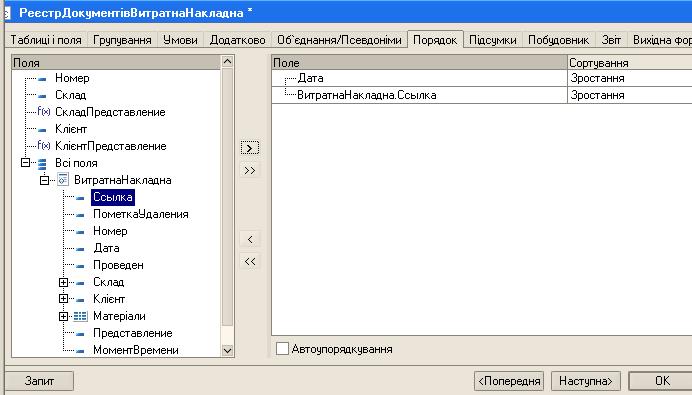Screen dimensions: 692x395
Task: Click the Поля column header
Action: 116,63
